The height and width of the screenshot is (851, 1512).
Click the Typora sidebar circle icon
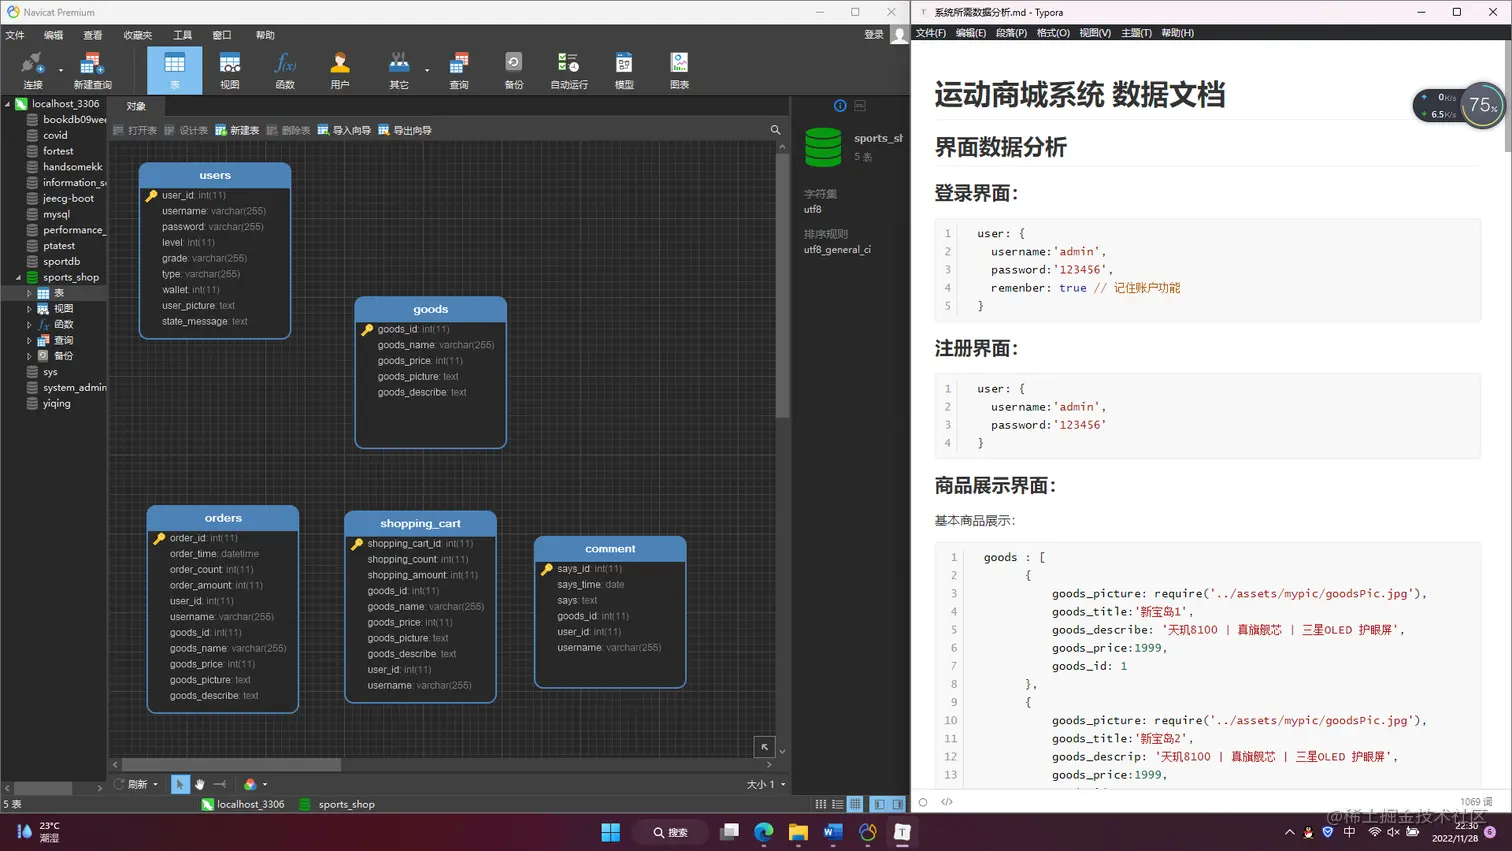923,802
